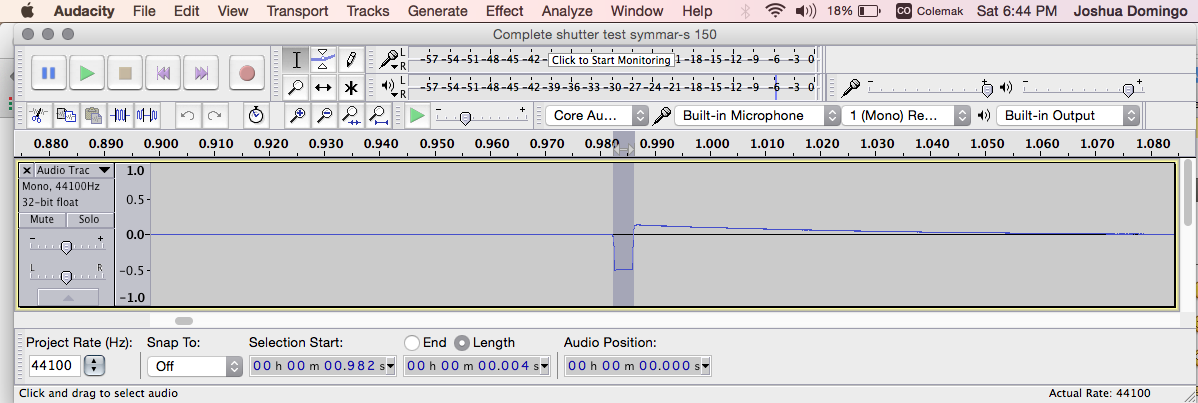
Task: Click the Cut scissors icon
Action: tap(38, 116)
